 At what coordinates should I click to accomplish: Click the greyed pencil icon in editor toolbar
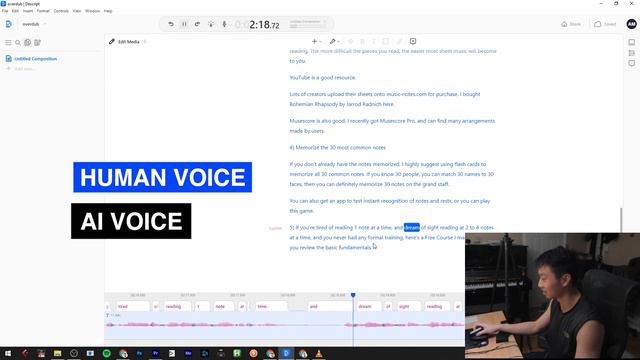tap(400, 41)
